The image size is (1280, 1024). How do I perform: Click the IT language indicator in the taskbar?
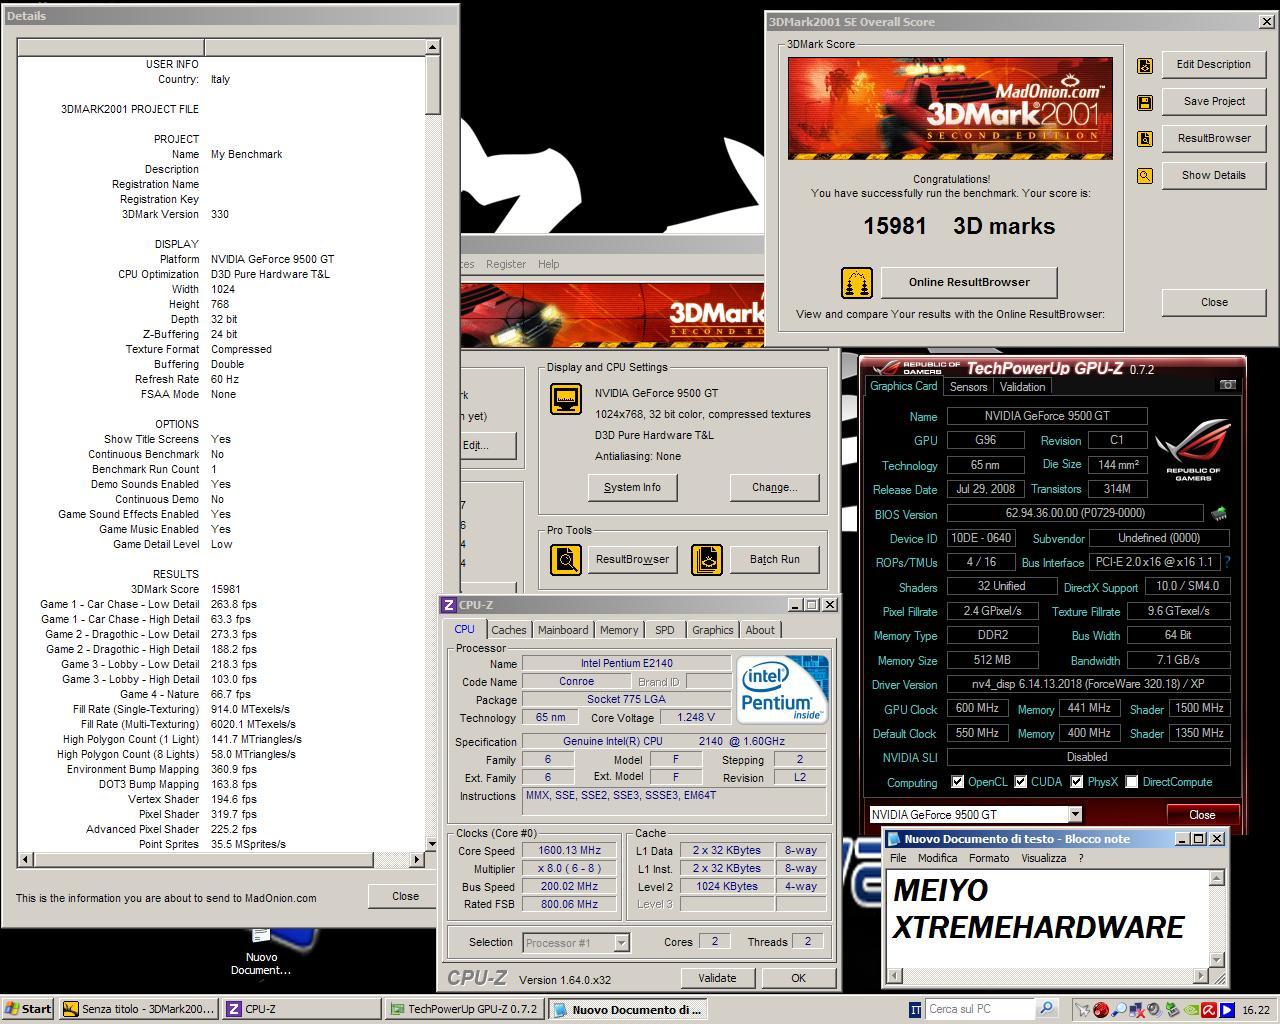point(915,1009)
